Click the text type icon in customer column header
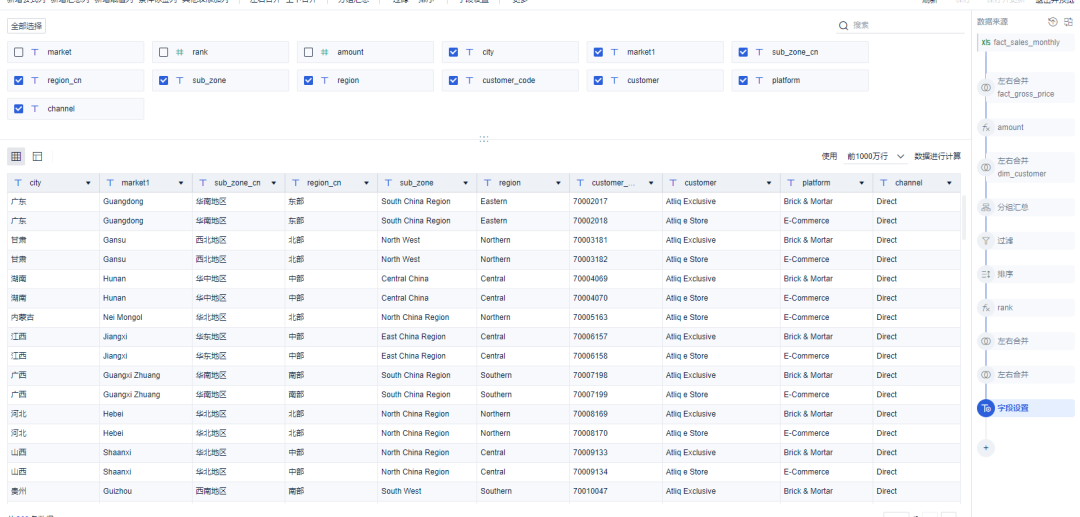This screenshot has height=517, width=1080. click(x=672, y=183)
